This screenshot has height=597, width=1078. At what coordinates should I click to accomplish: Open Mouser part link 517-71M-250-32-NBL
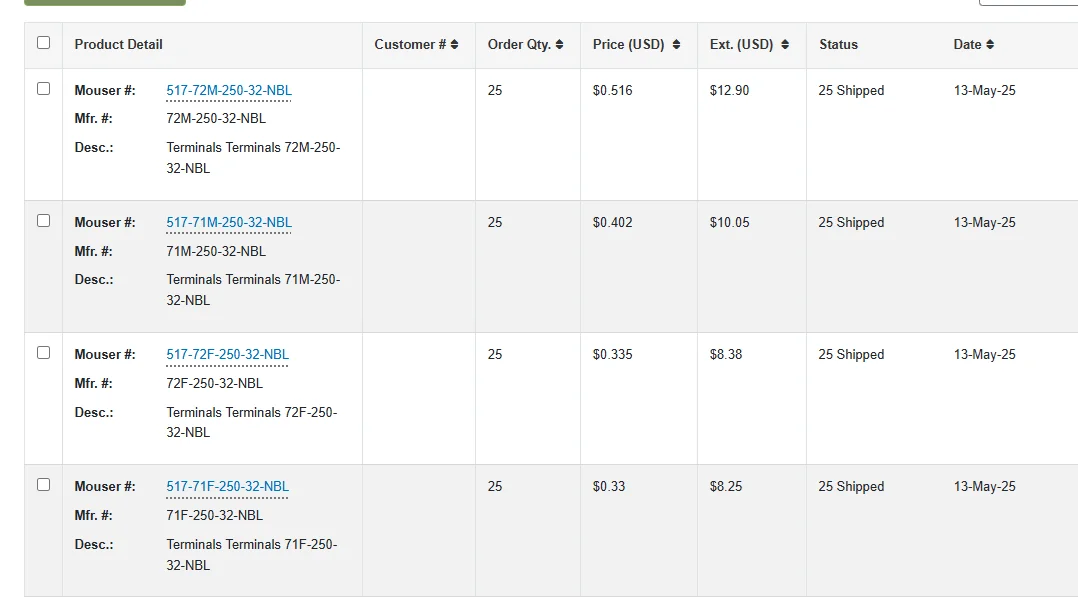[x=229, y=222]
